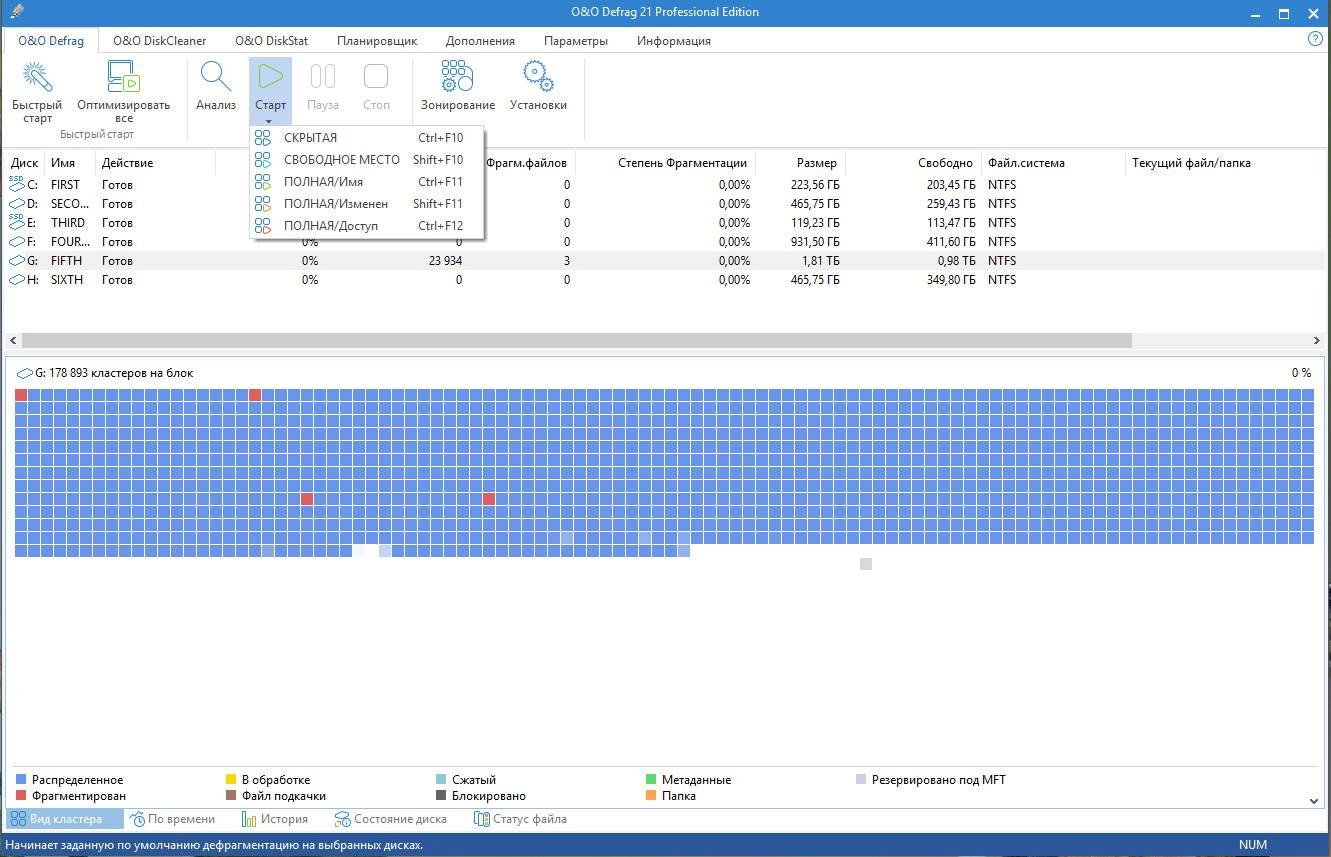Click the horizontal scrollbar thumb under drive list
Image resolution: width=1331 pixels, height=857 pixels.
point(576,341)
